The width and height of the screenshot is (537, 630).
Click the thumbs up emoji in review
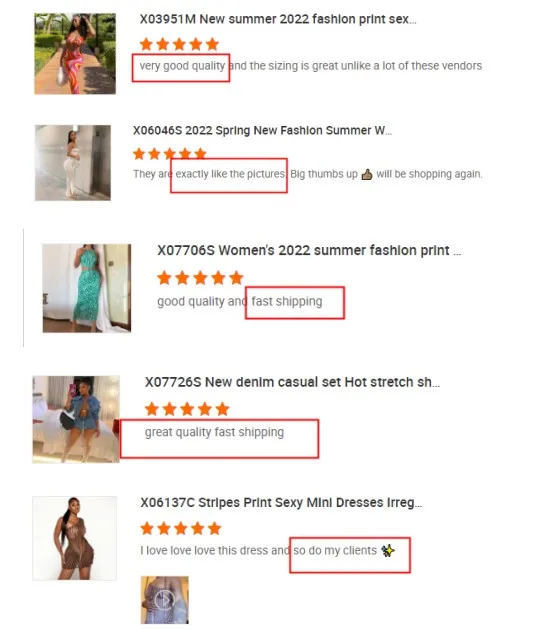tap(367, 174)
